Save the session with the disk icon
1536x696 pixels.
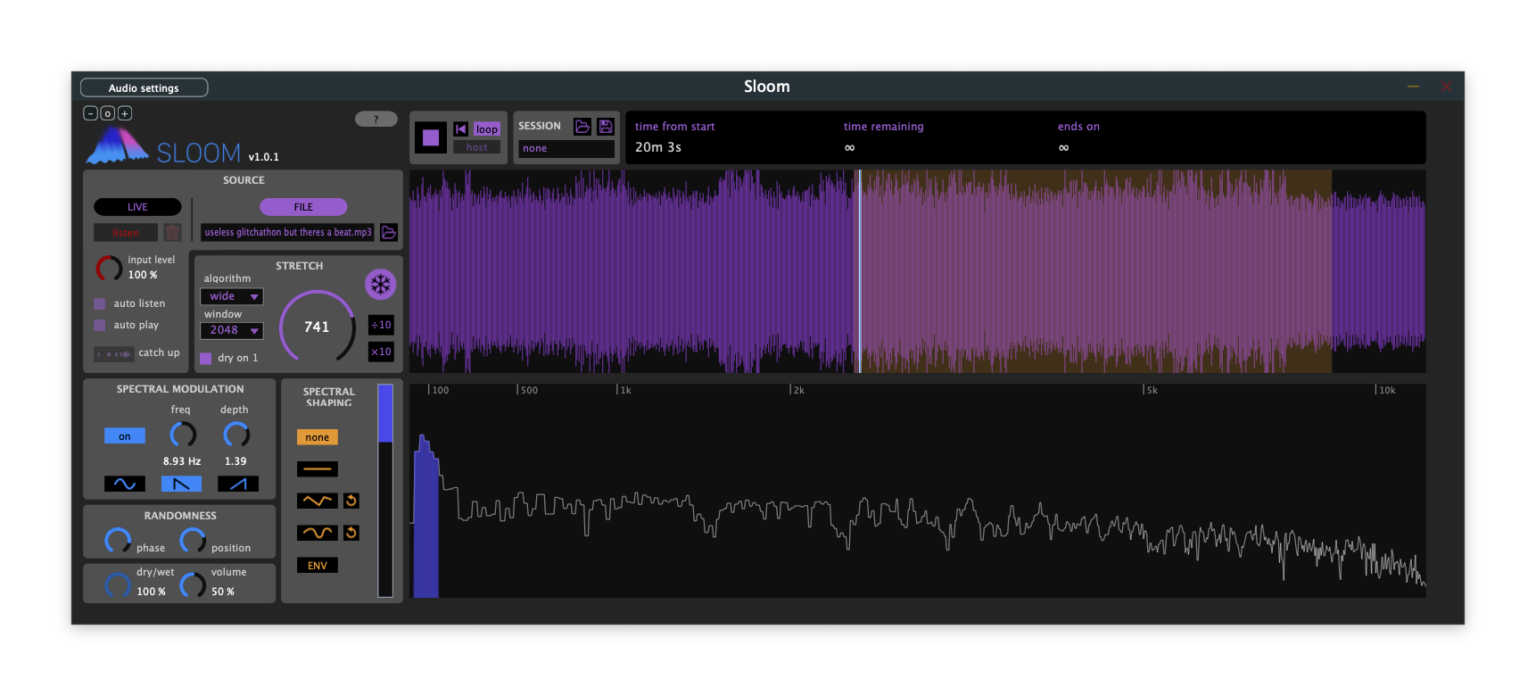point(605,126)
